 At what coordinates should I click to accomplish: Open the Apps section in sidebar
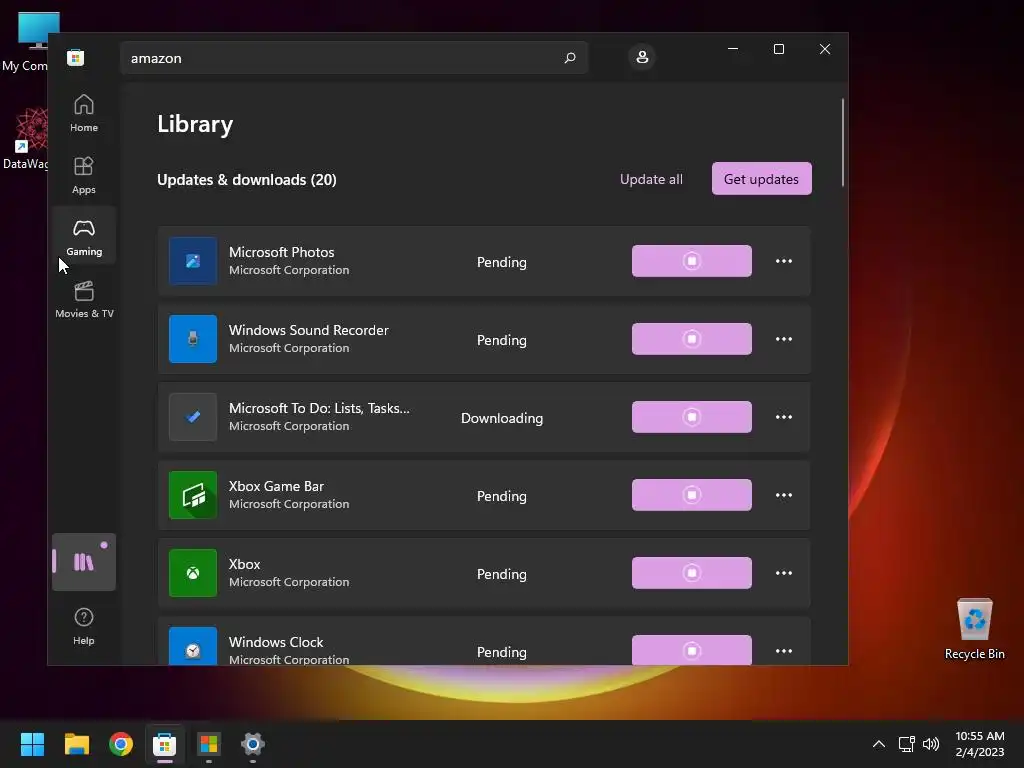point(84,175)
